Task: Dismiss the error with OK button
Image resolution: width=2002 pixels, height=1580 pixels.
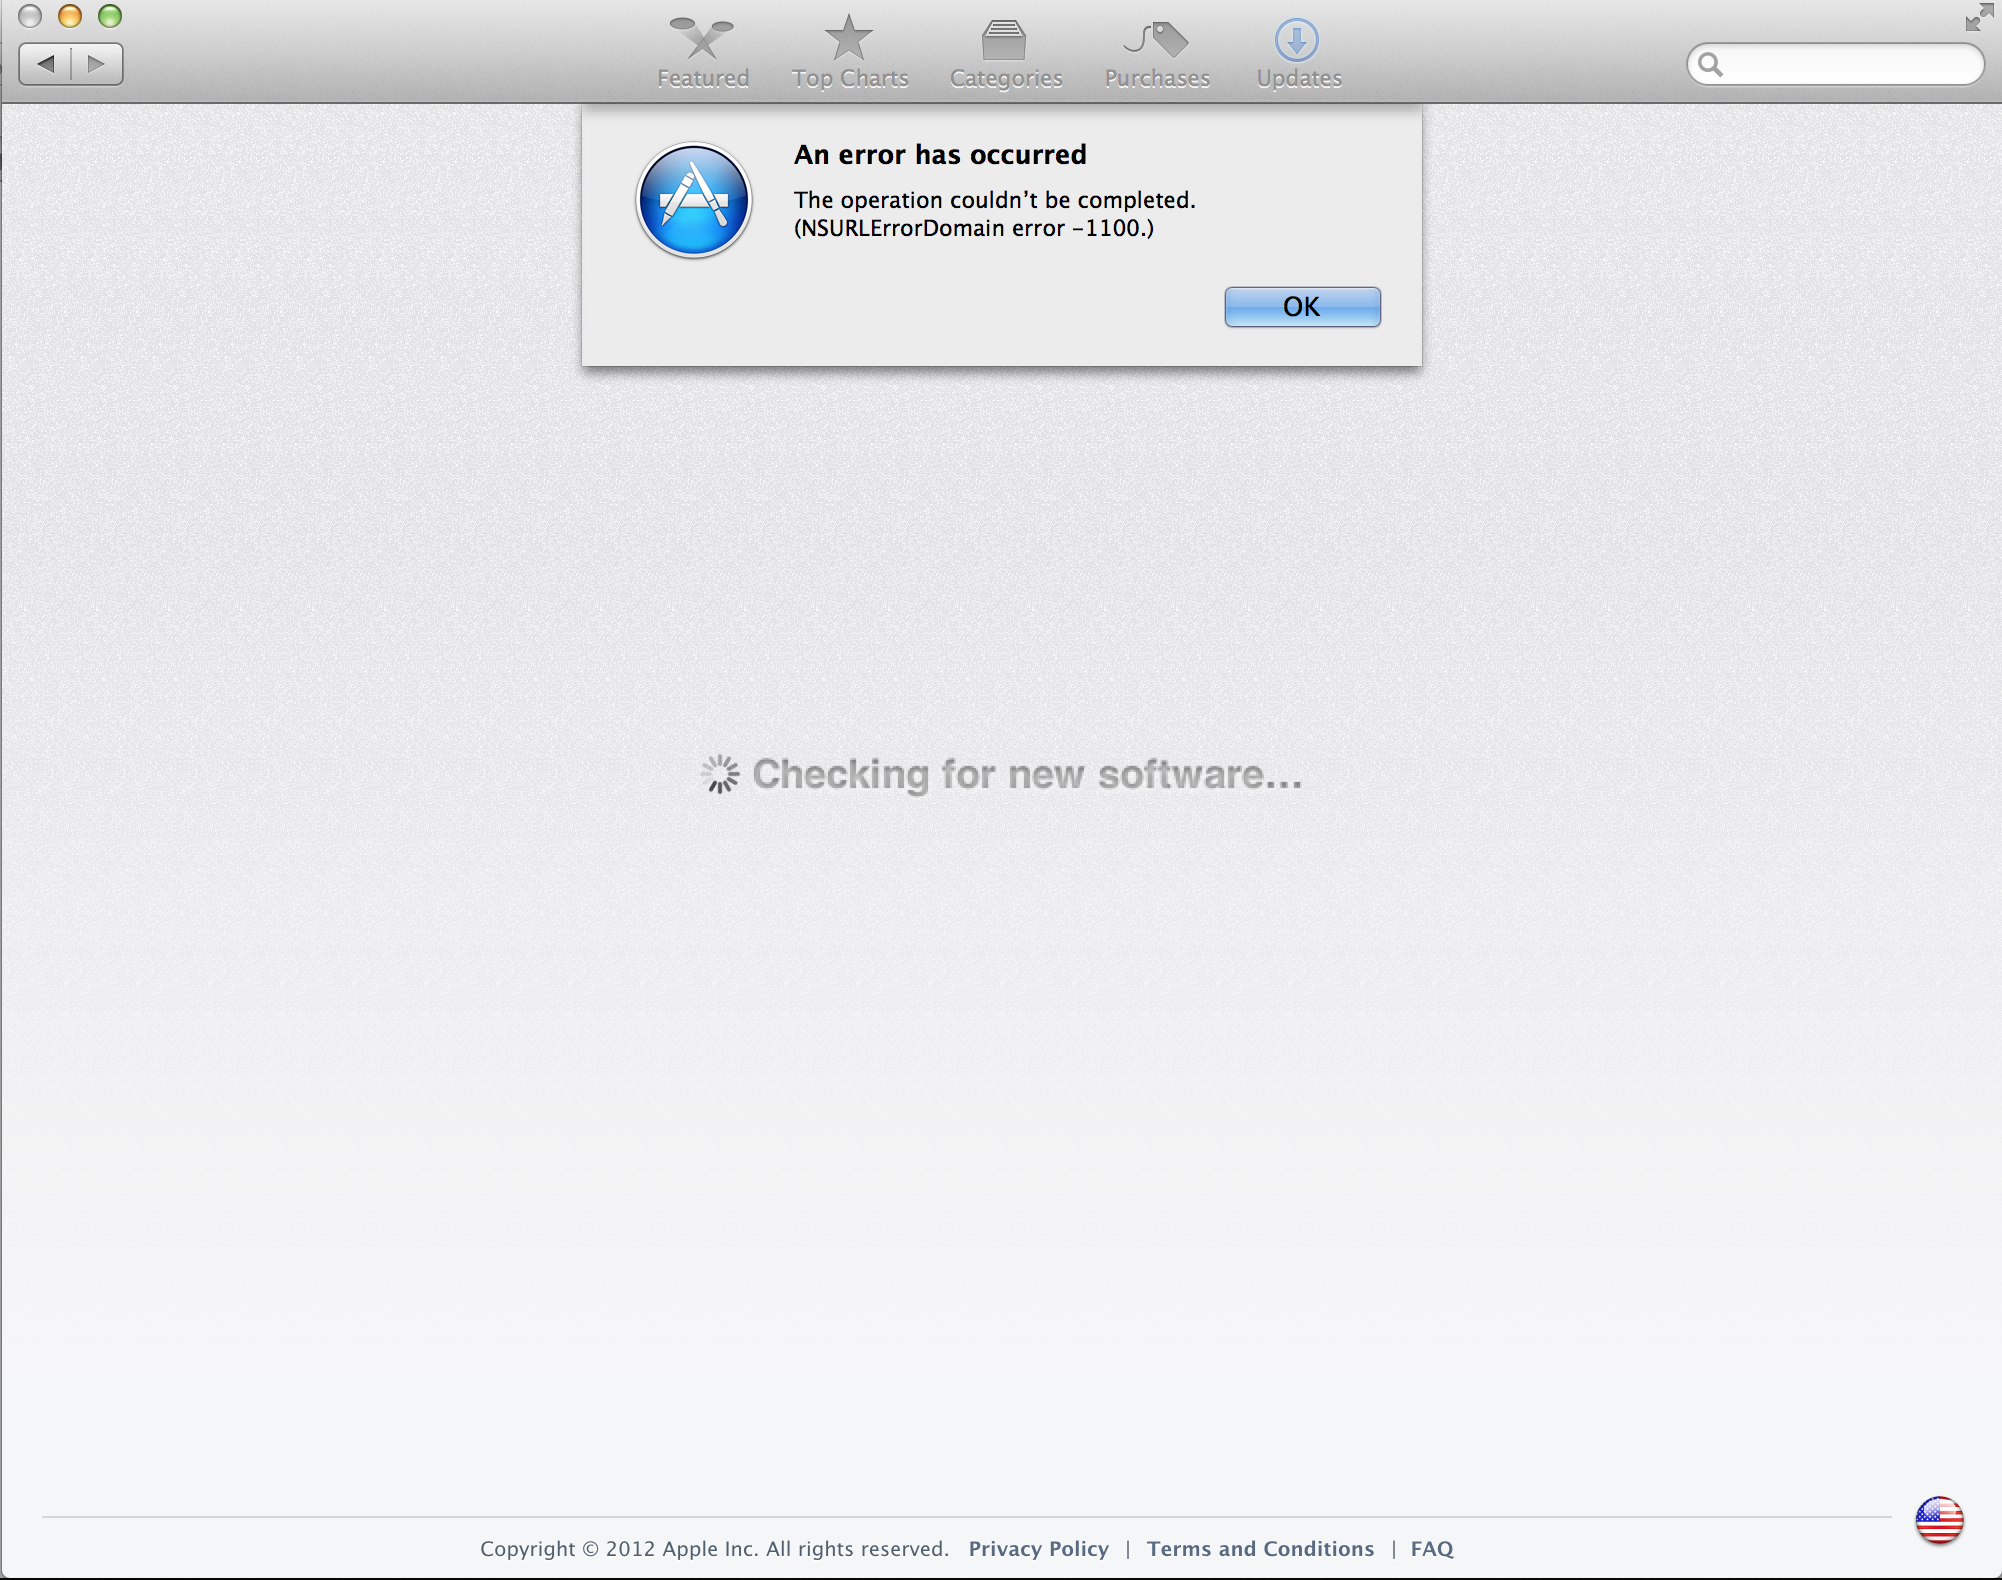Action: pyautogui.click(x=1302, y=307)
